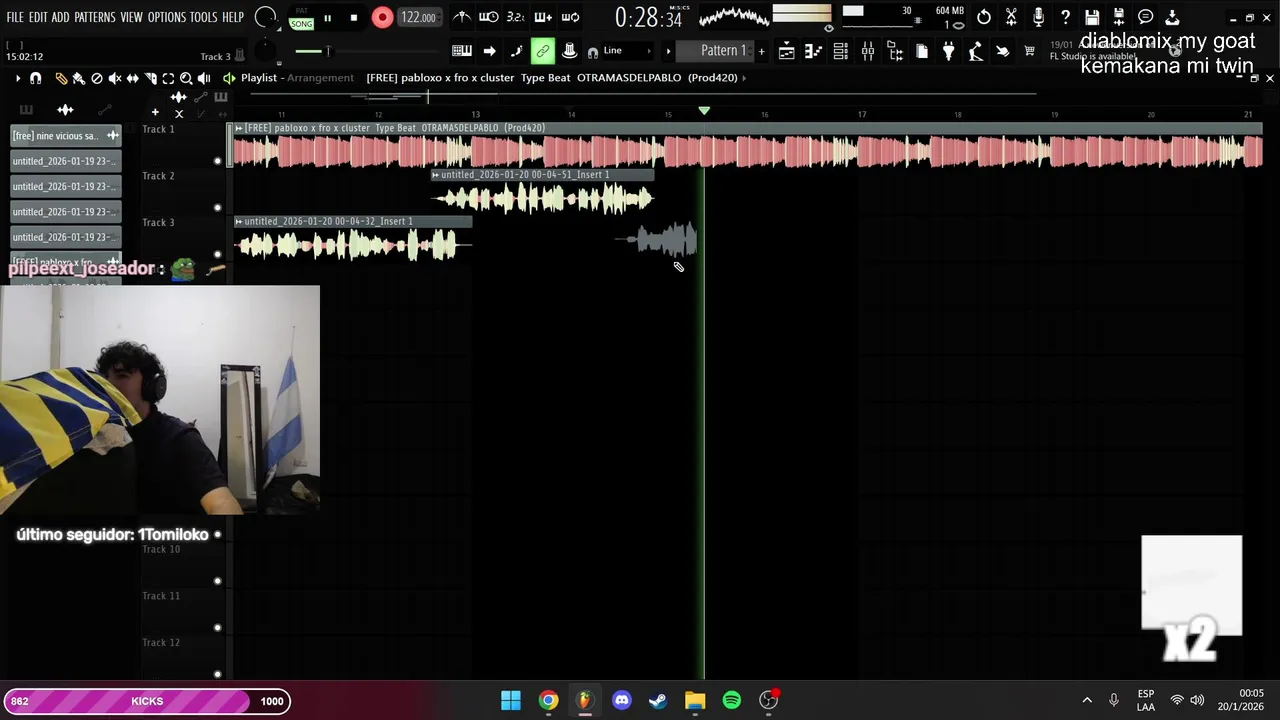Toggle the green link-to-controller icon

tap(543, 51)
